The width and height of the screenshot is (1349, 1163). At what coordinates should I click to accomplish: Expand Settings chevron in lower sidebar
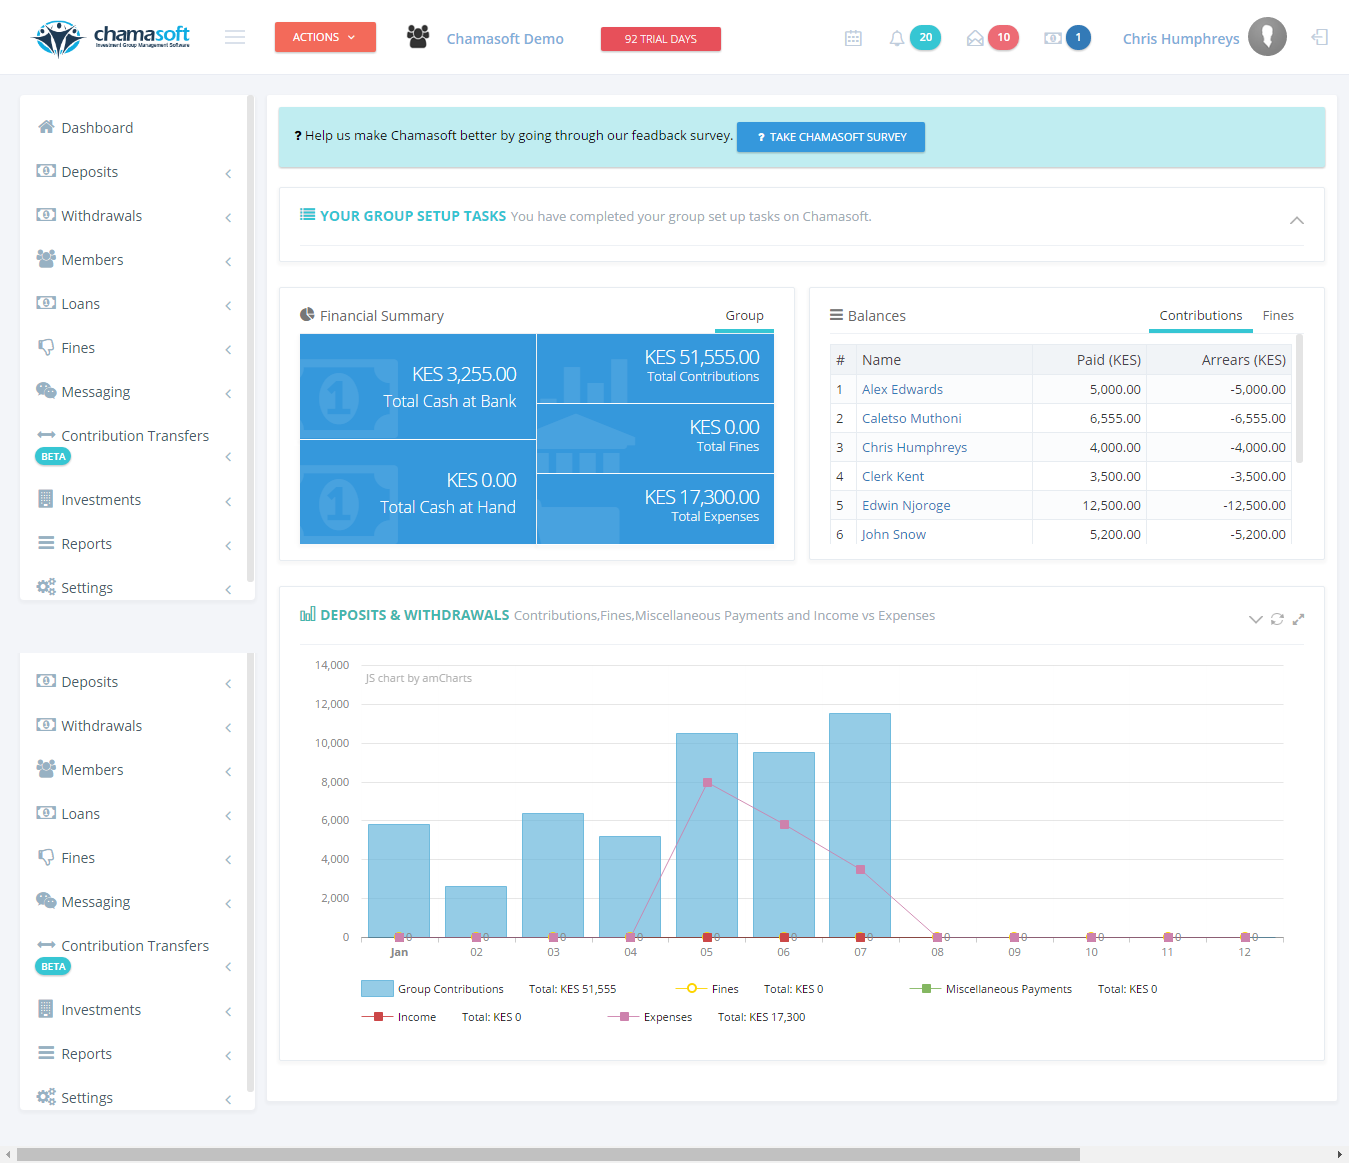pos(228,1100)
